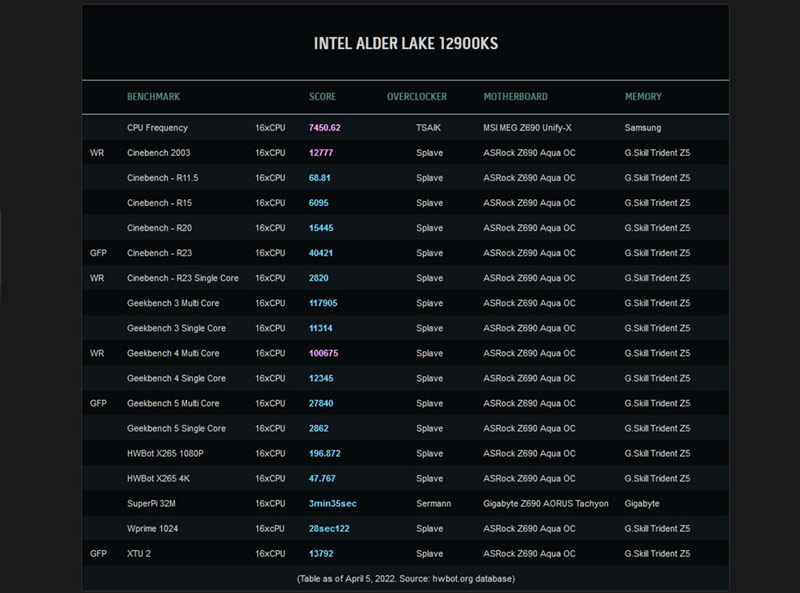The image size is (800, 593).
Task: Select the 'Geekbench 5 Multi Core' benchmark name
Action: (173, 403)
